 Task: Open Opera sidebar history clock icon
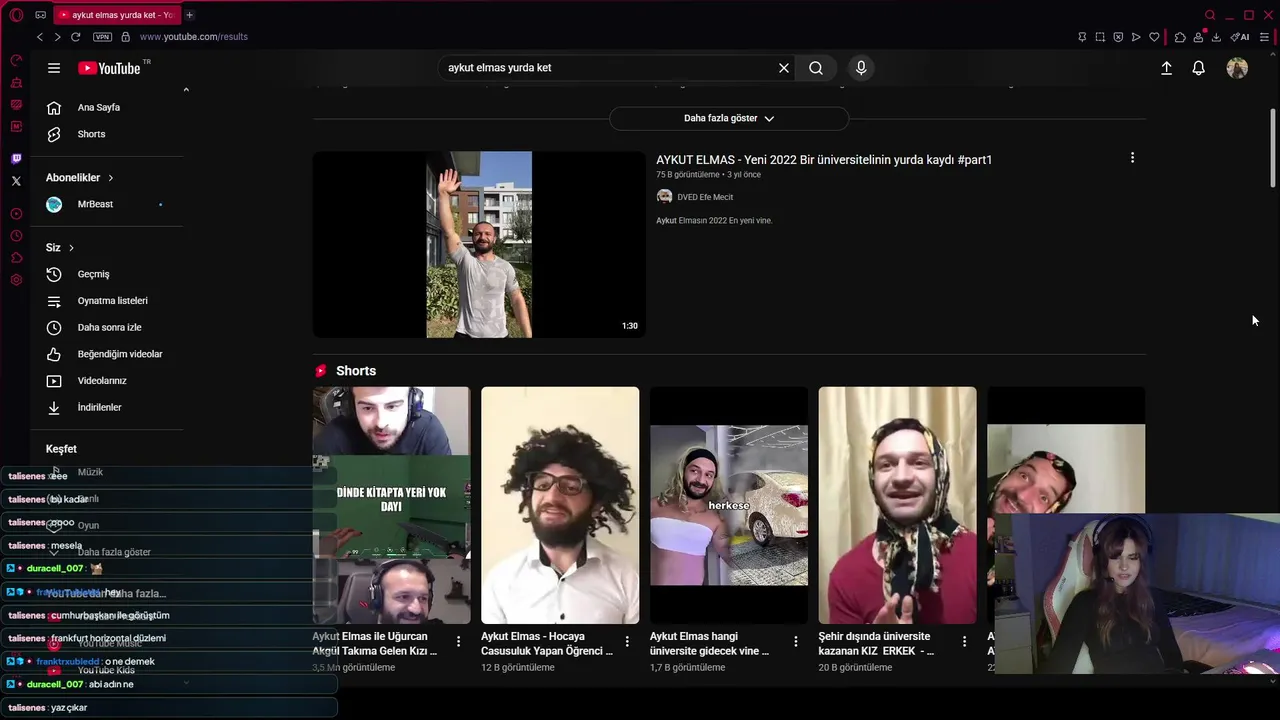coord(16,236)
